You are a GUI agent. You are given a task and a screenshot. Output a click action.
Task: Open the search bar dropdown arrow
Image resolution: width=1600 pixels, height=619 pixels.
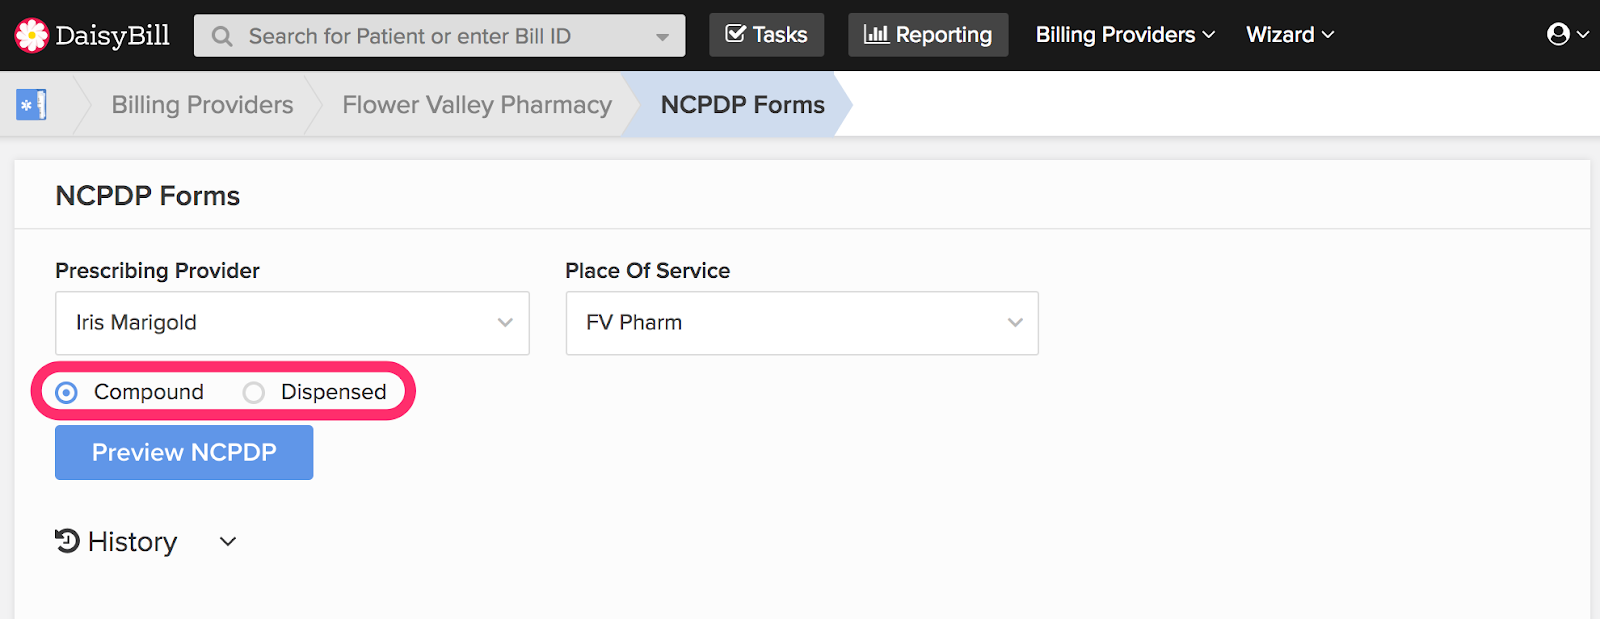click(662, 37)
